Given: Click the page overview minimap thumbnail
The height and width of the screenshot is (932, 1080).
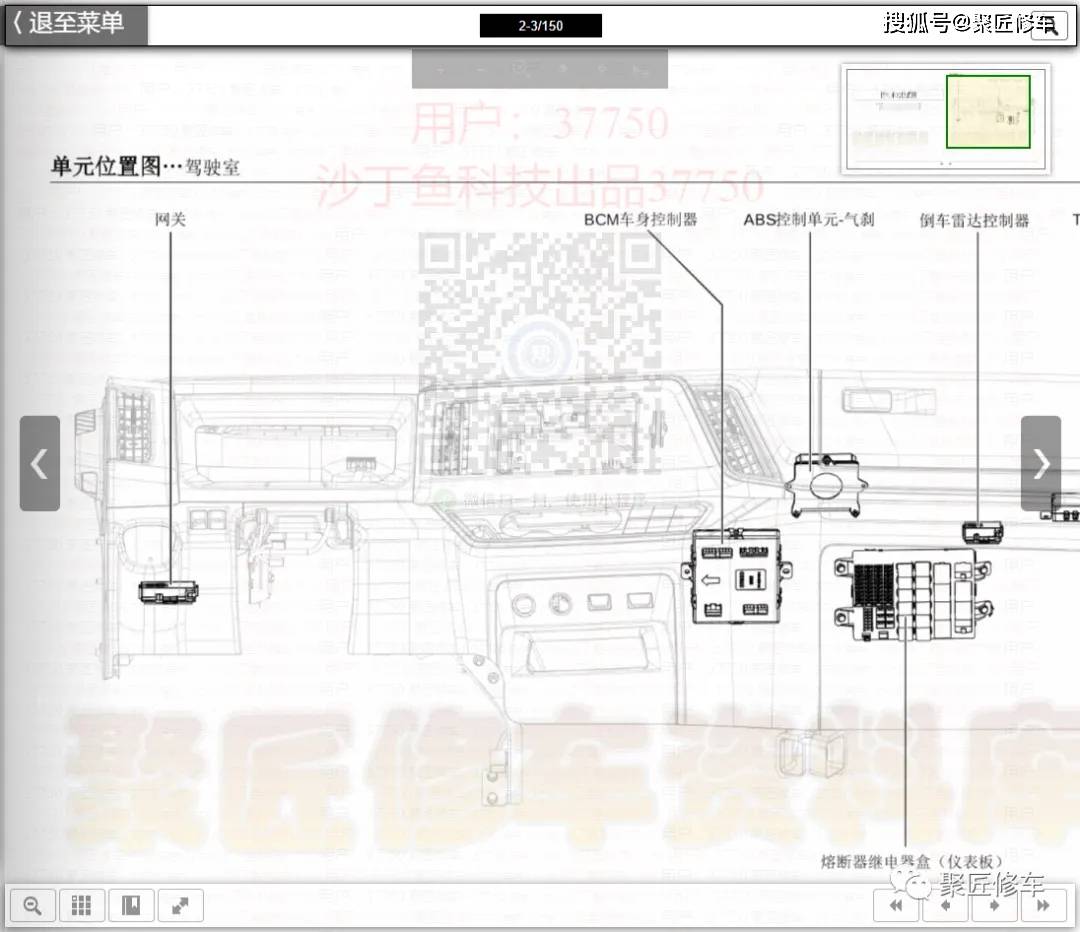Looking at the screenshot, I should 945,118.
